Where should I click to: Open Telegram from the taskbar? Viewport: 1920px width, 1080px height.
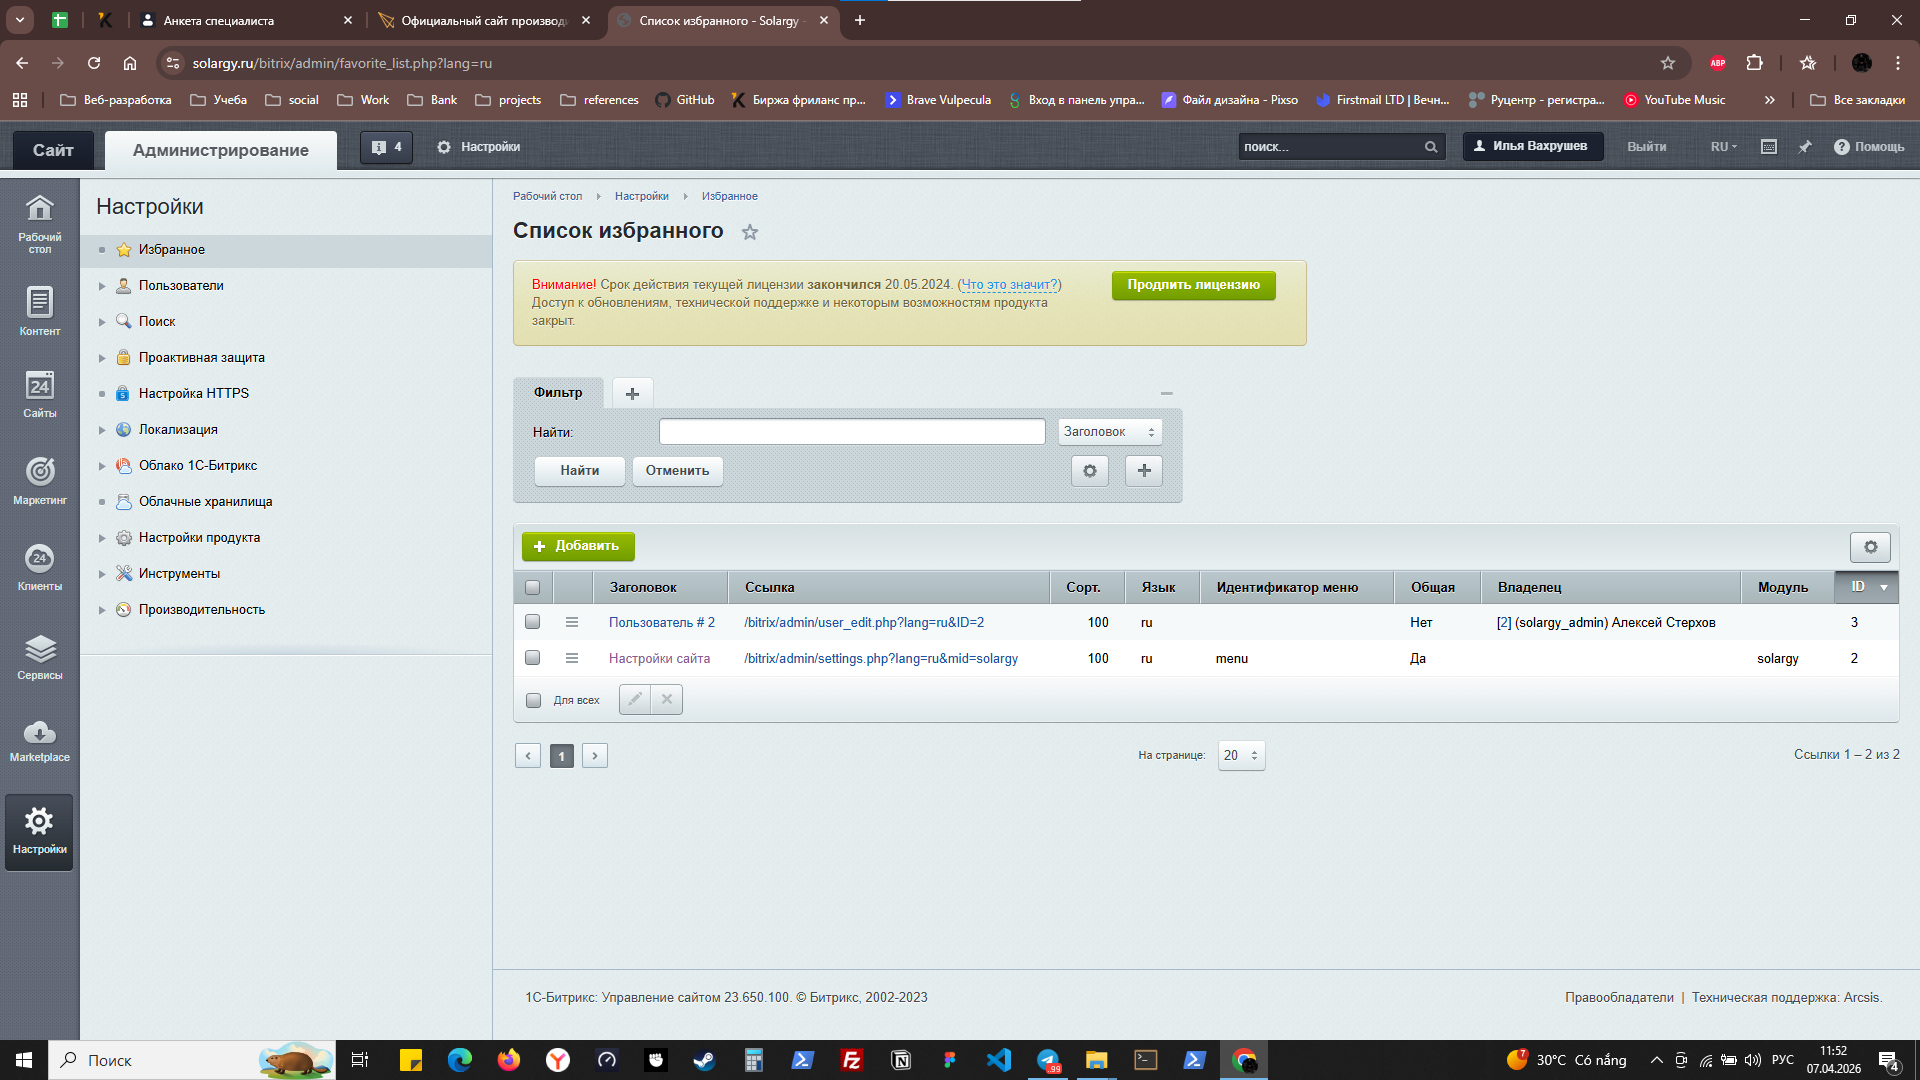(1048, 1060)
